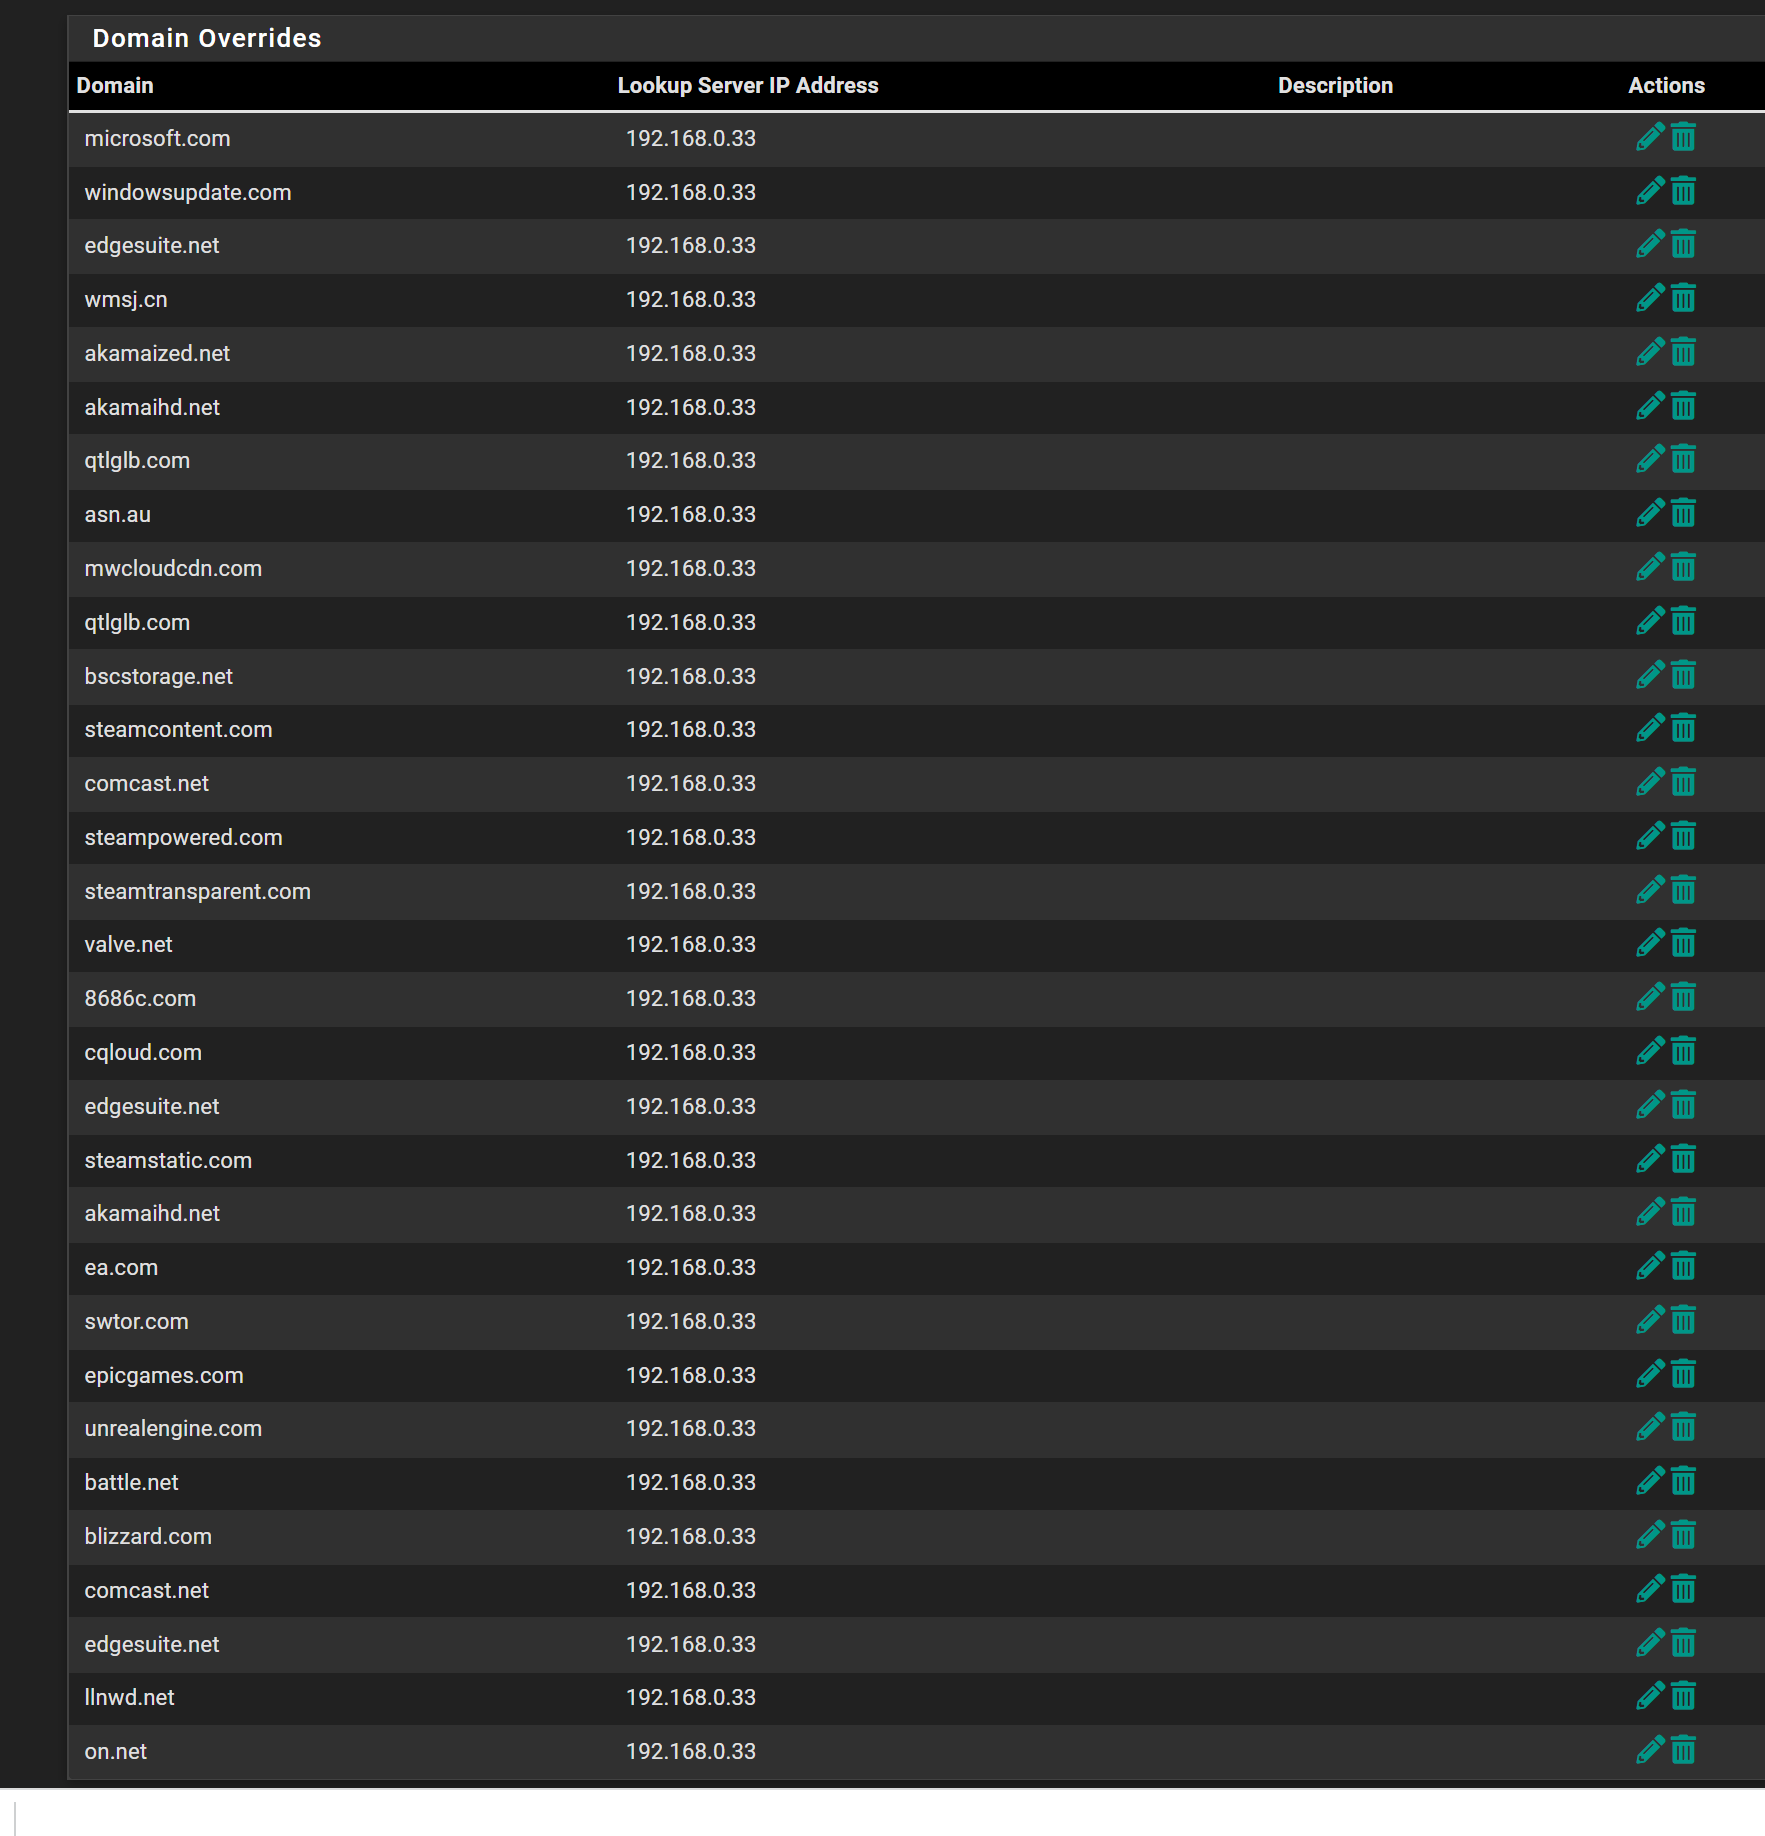Edit the on.net domain override
Image resolution: width=1765 pixels, height=1836 pixels.
coord(1650,1750)
